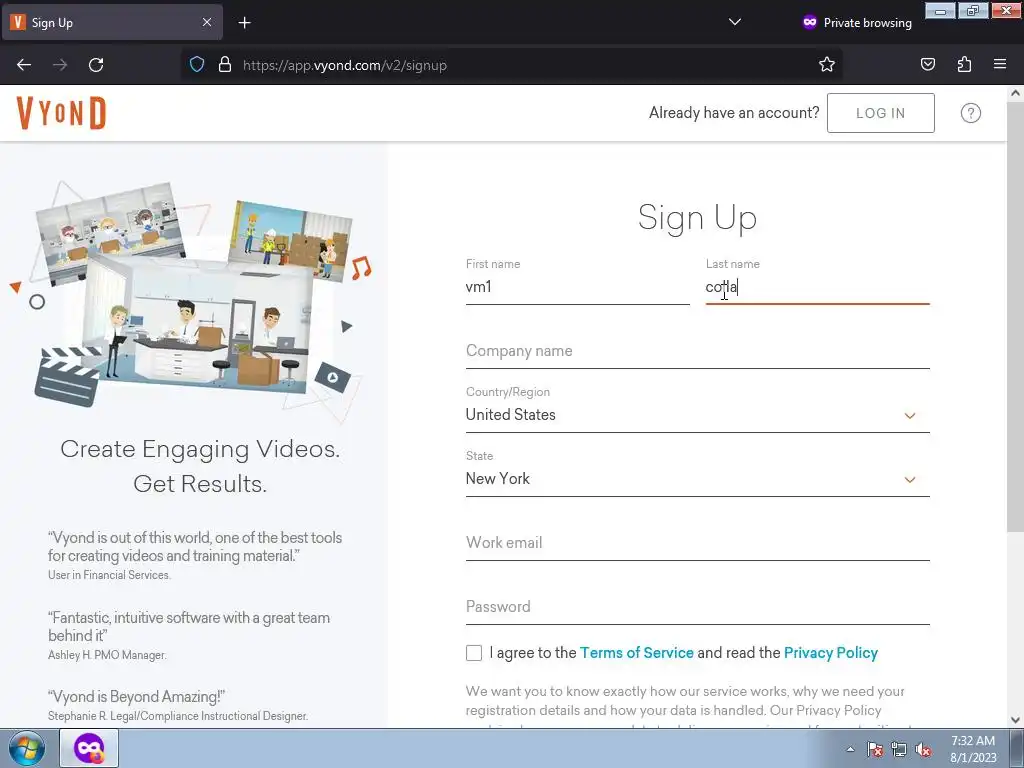Show hidden tray icons arrow
The width and height of the screenshot is (1024, 768).
(850, 749)
